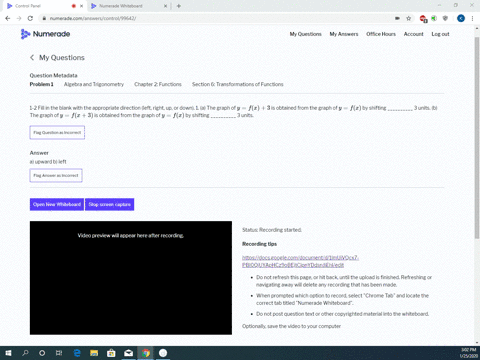Viewport: 480px width, 360px height.
Task: Open My Questions in the top navigation
Action: (x=305, y=34)
